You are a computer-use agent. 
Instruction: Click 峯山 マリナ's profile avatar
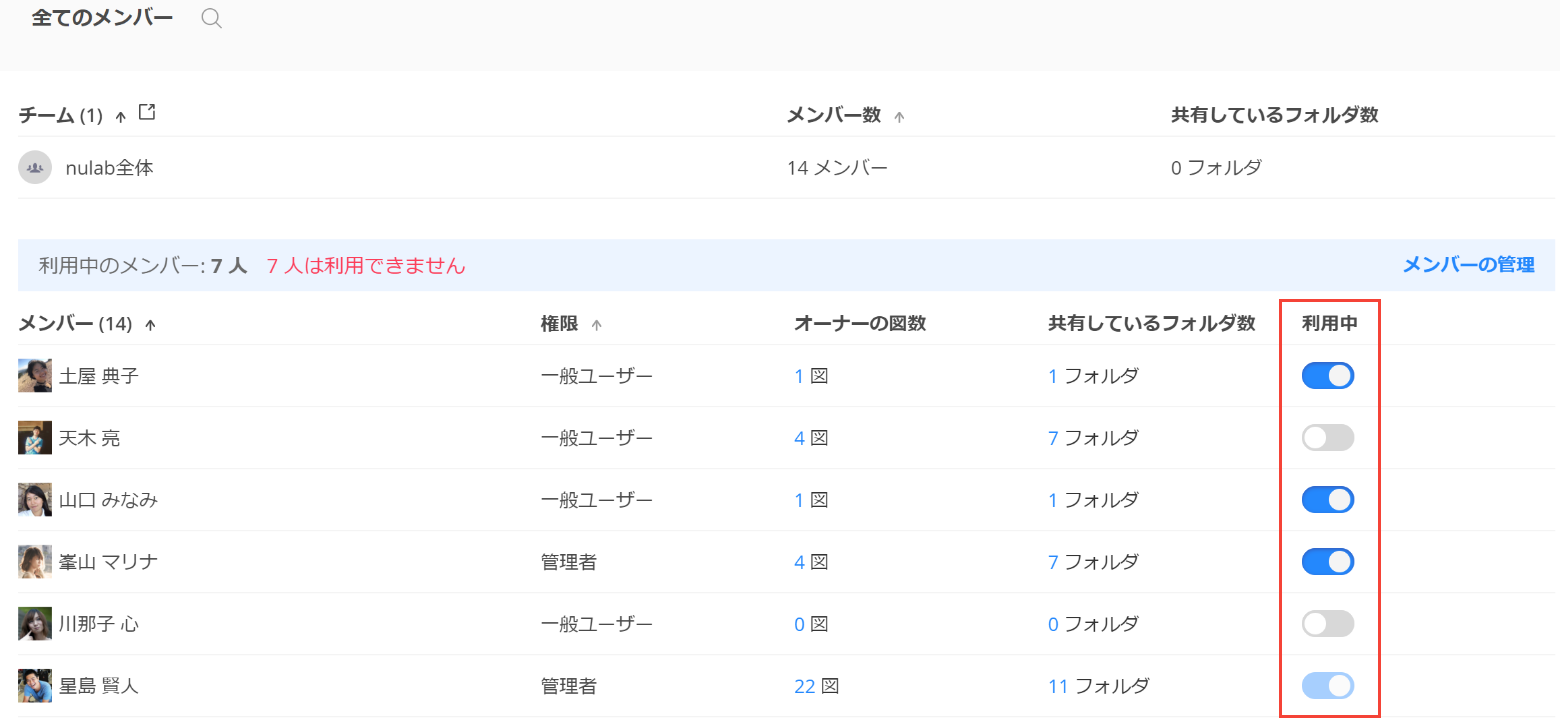pos(35,562)
